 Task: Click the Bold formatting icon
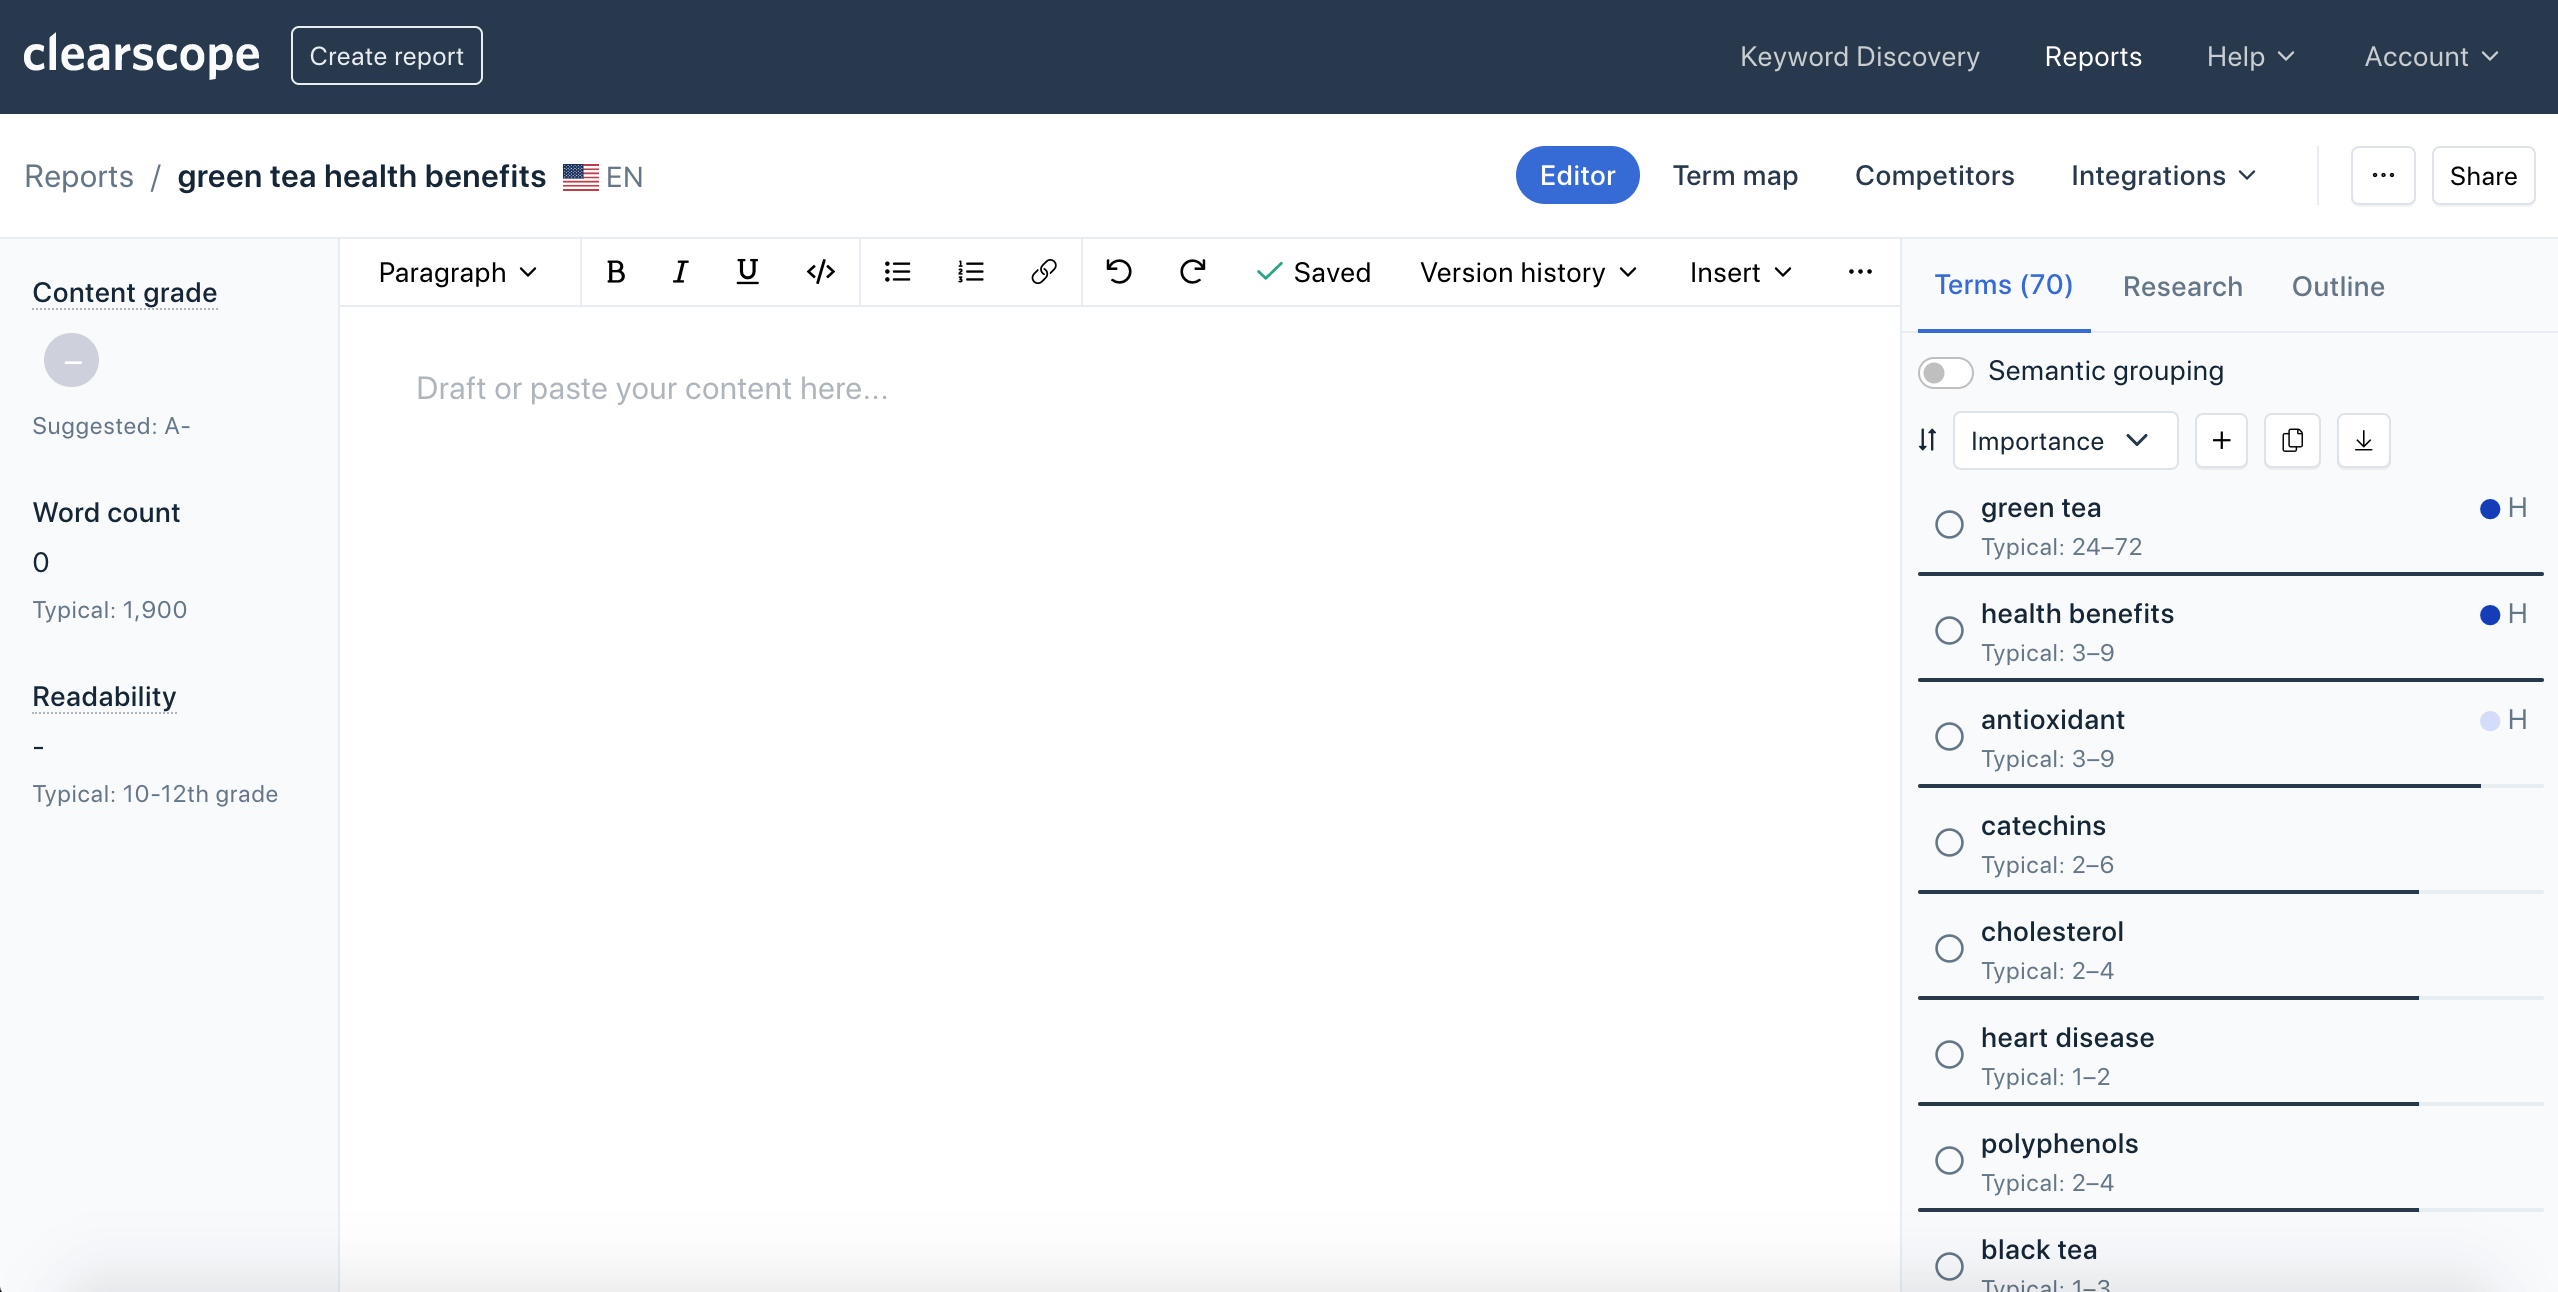[x=616, y=272]
